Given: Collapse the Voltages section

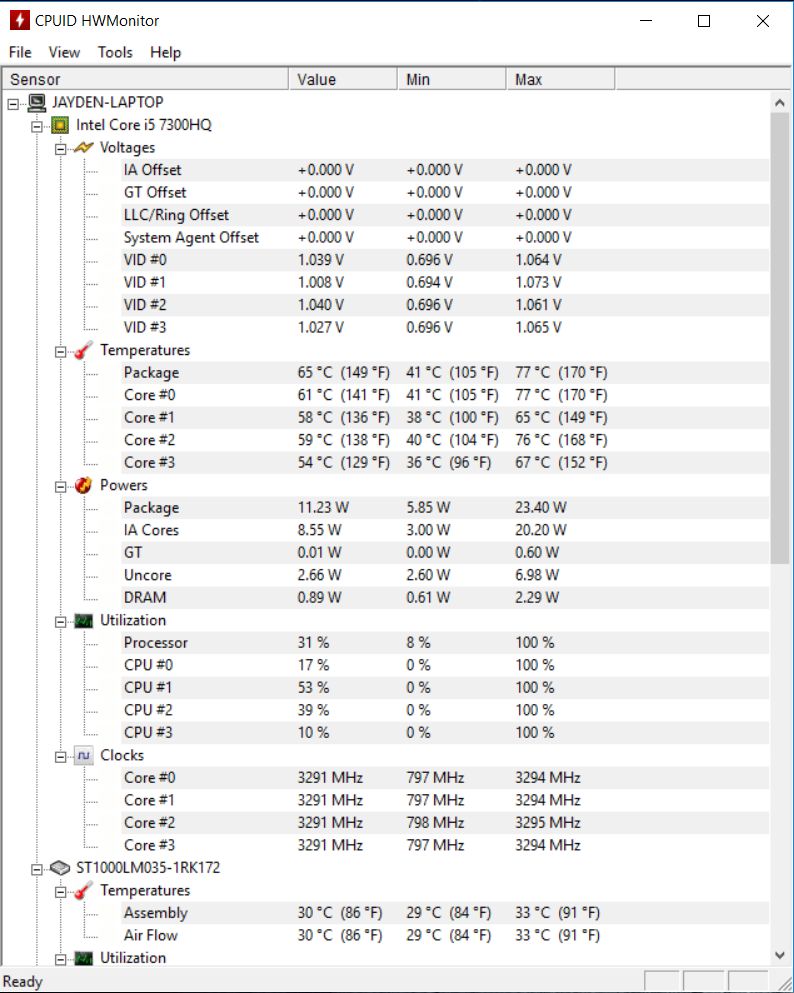Looking at the screenshot, I should (61, 149).
